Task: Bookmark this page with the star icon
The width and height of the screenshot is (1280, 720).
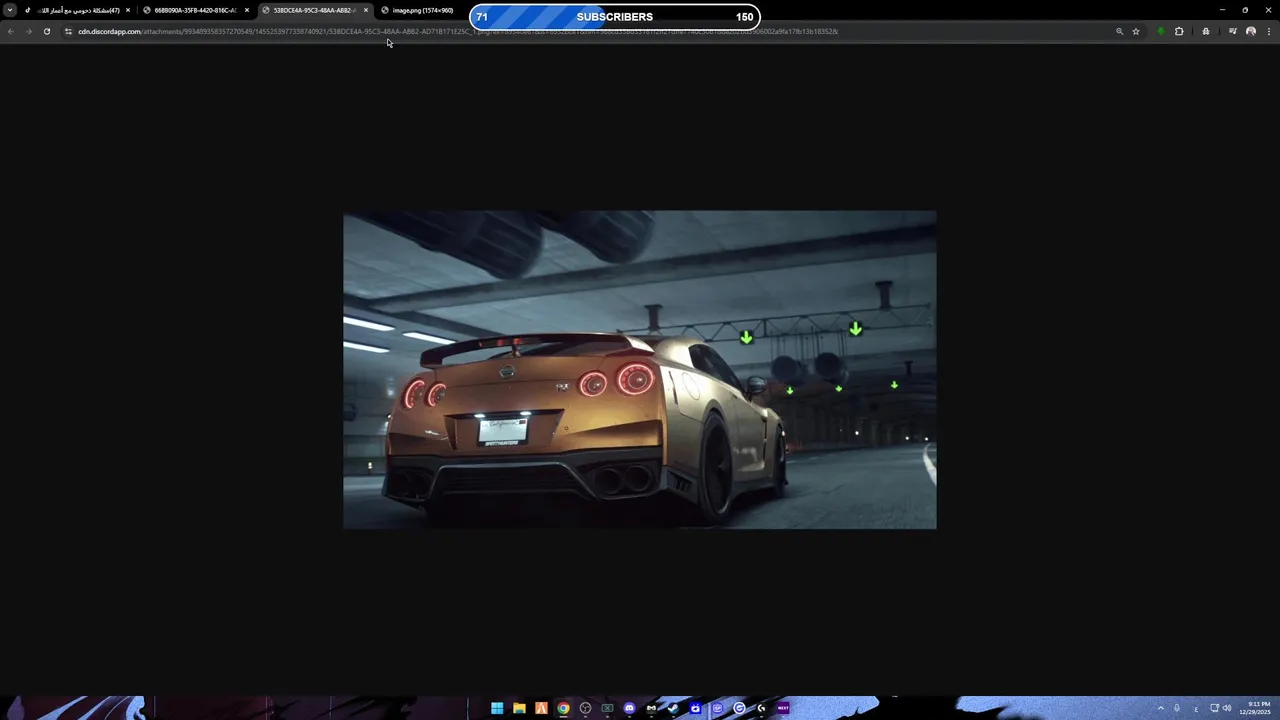Action: (x=1136, y=31)
